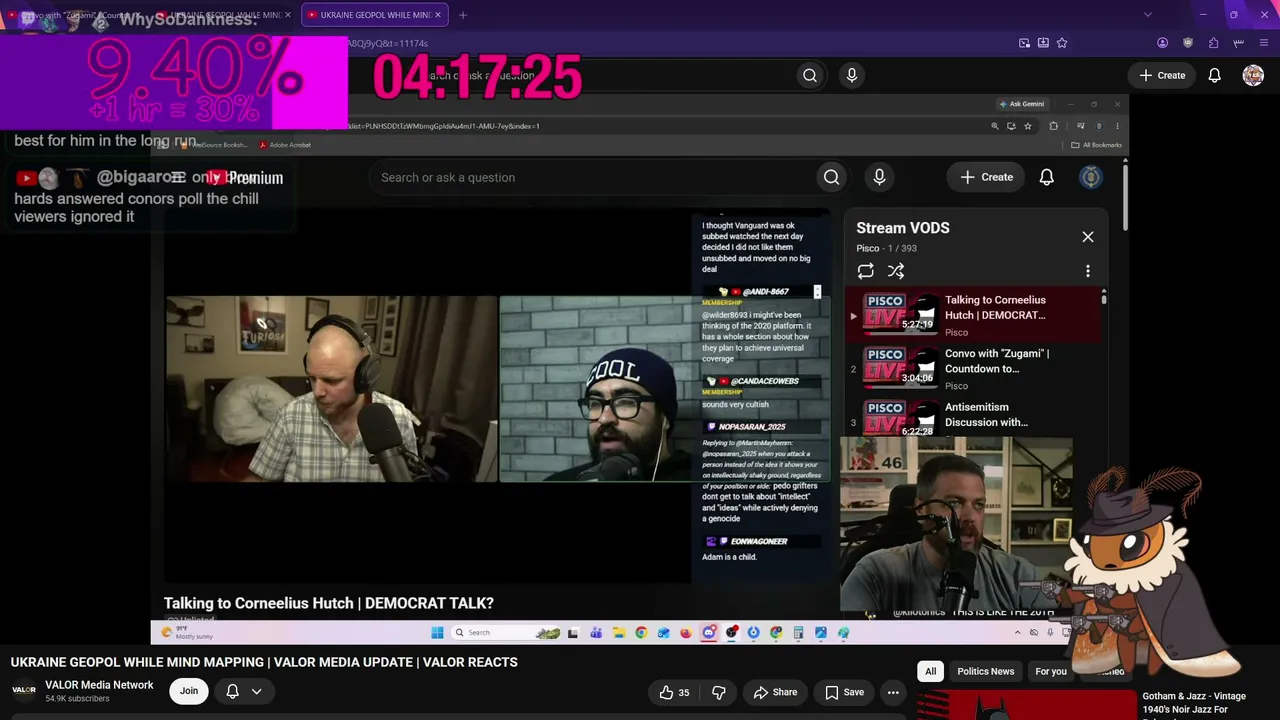Screen dimensions: 1280x720
Task: Open Microsoft Teams icon in streamed taskbar
Action: [x=596, y=632]
